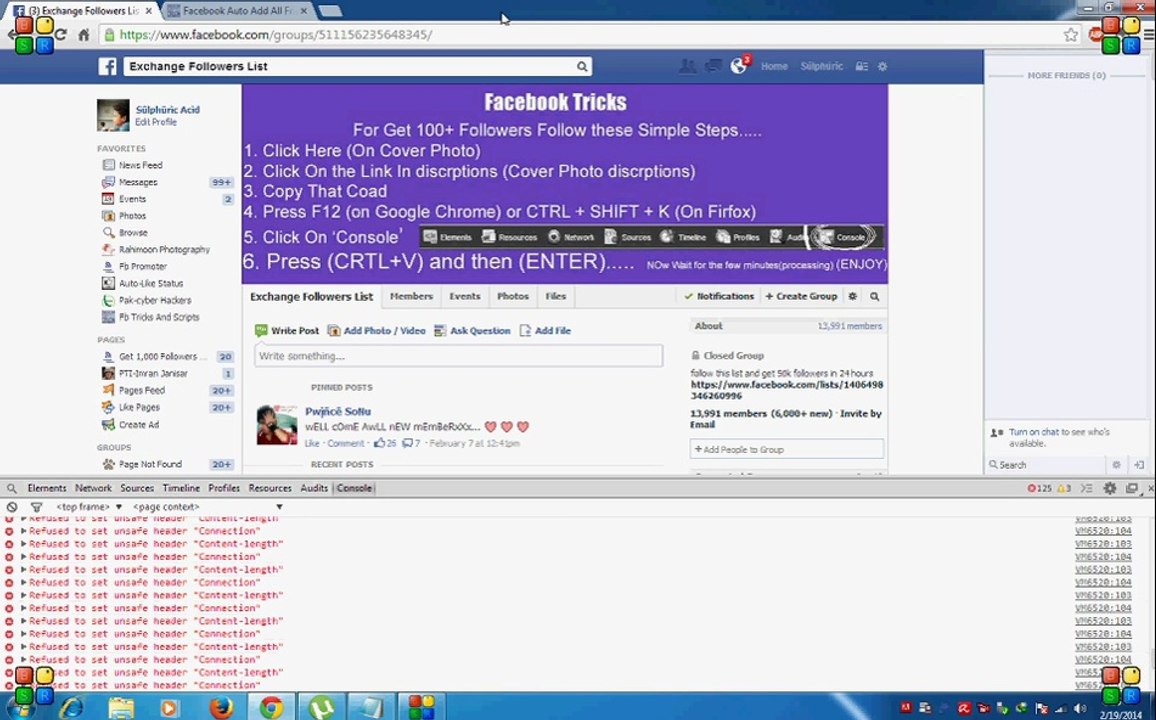Image resolution: width=1156 pixels, height=720 pixels.
Task: Click Edit Profile link
Action: 156,122
